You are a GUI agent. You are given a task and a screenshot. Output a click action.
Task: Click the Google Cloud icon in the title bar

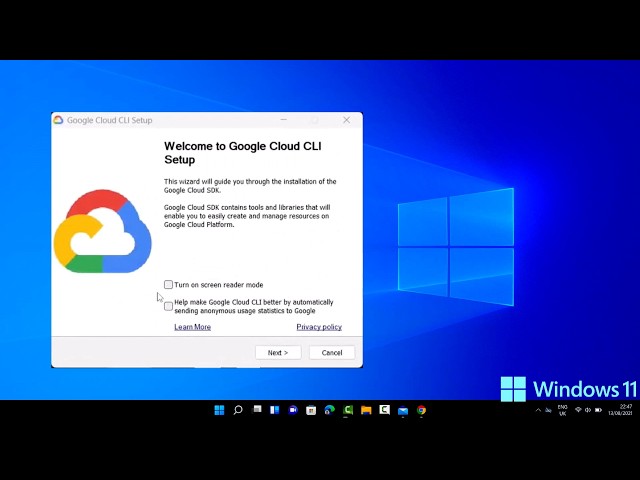click(58, 120)
